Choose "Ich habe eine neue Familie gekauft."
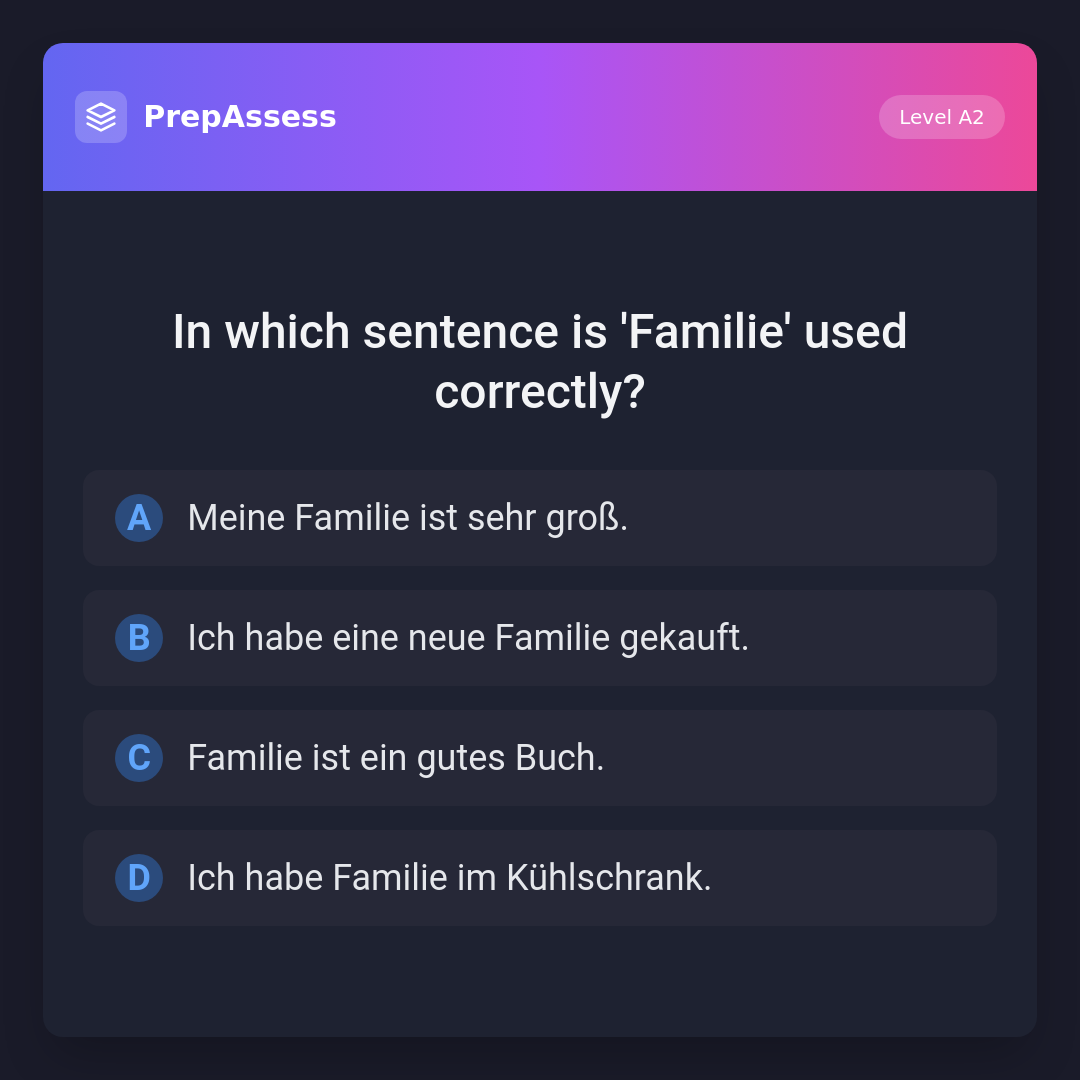This screenshot has height=1080, width=1080. [540, 638]
